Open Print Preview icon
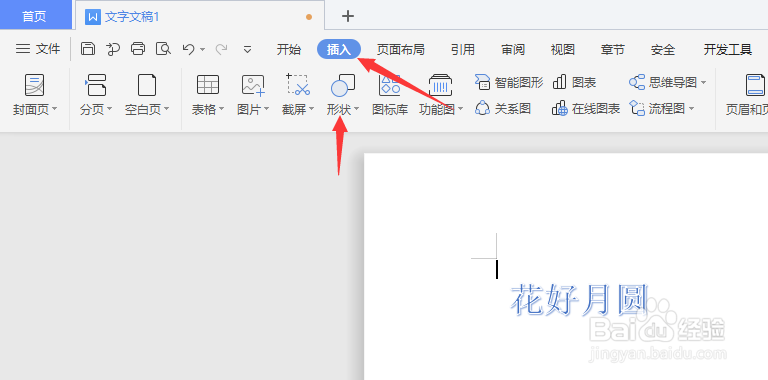Image resolution: width=768 pixels, height=380 pixels. point(163,48)
